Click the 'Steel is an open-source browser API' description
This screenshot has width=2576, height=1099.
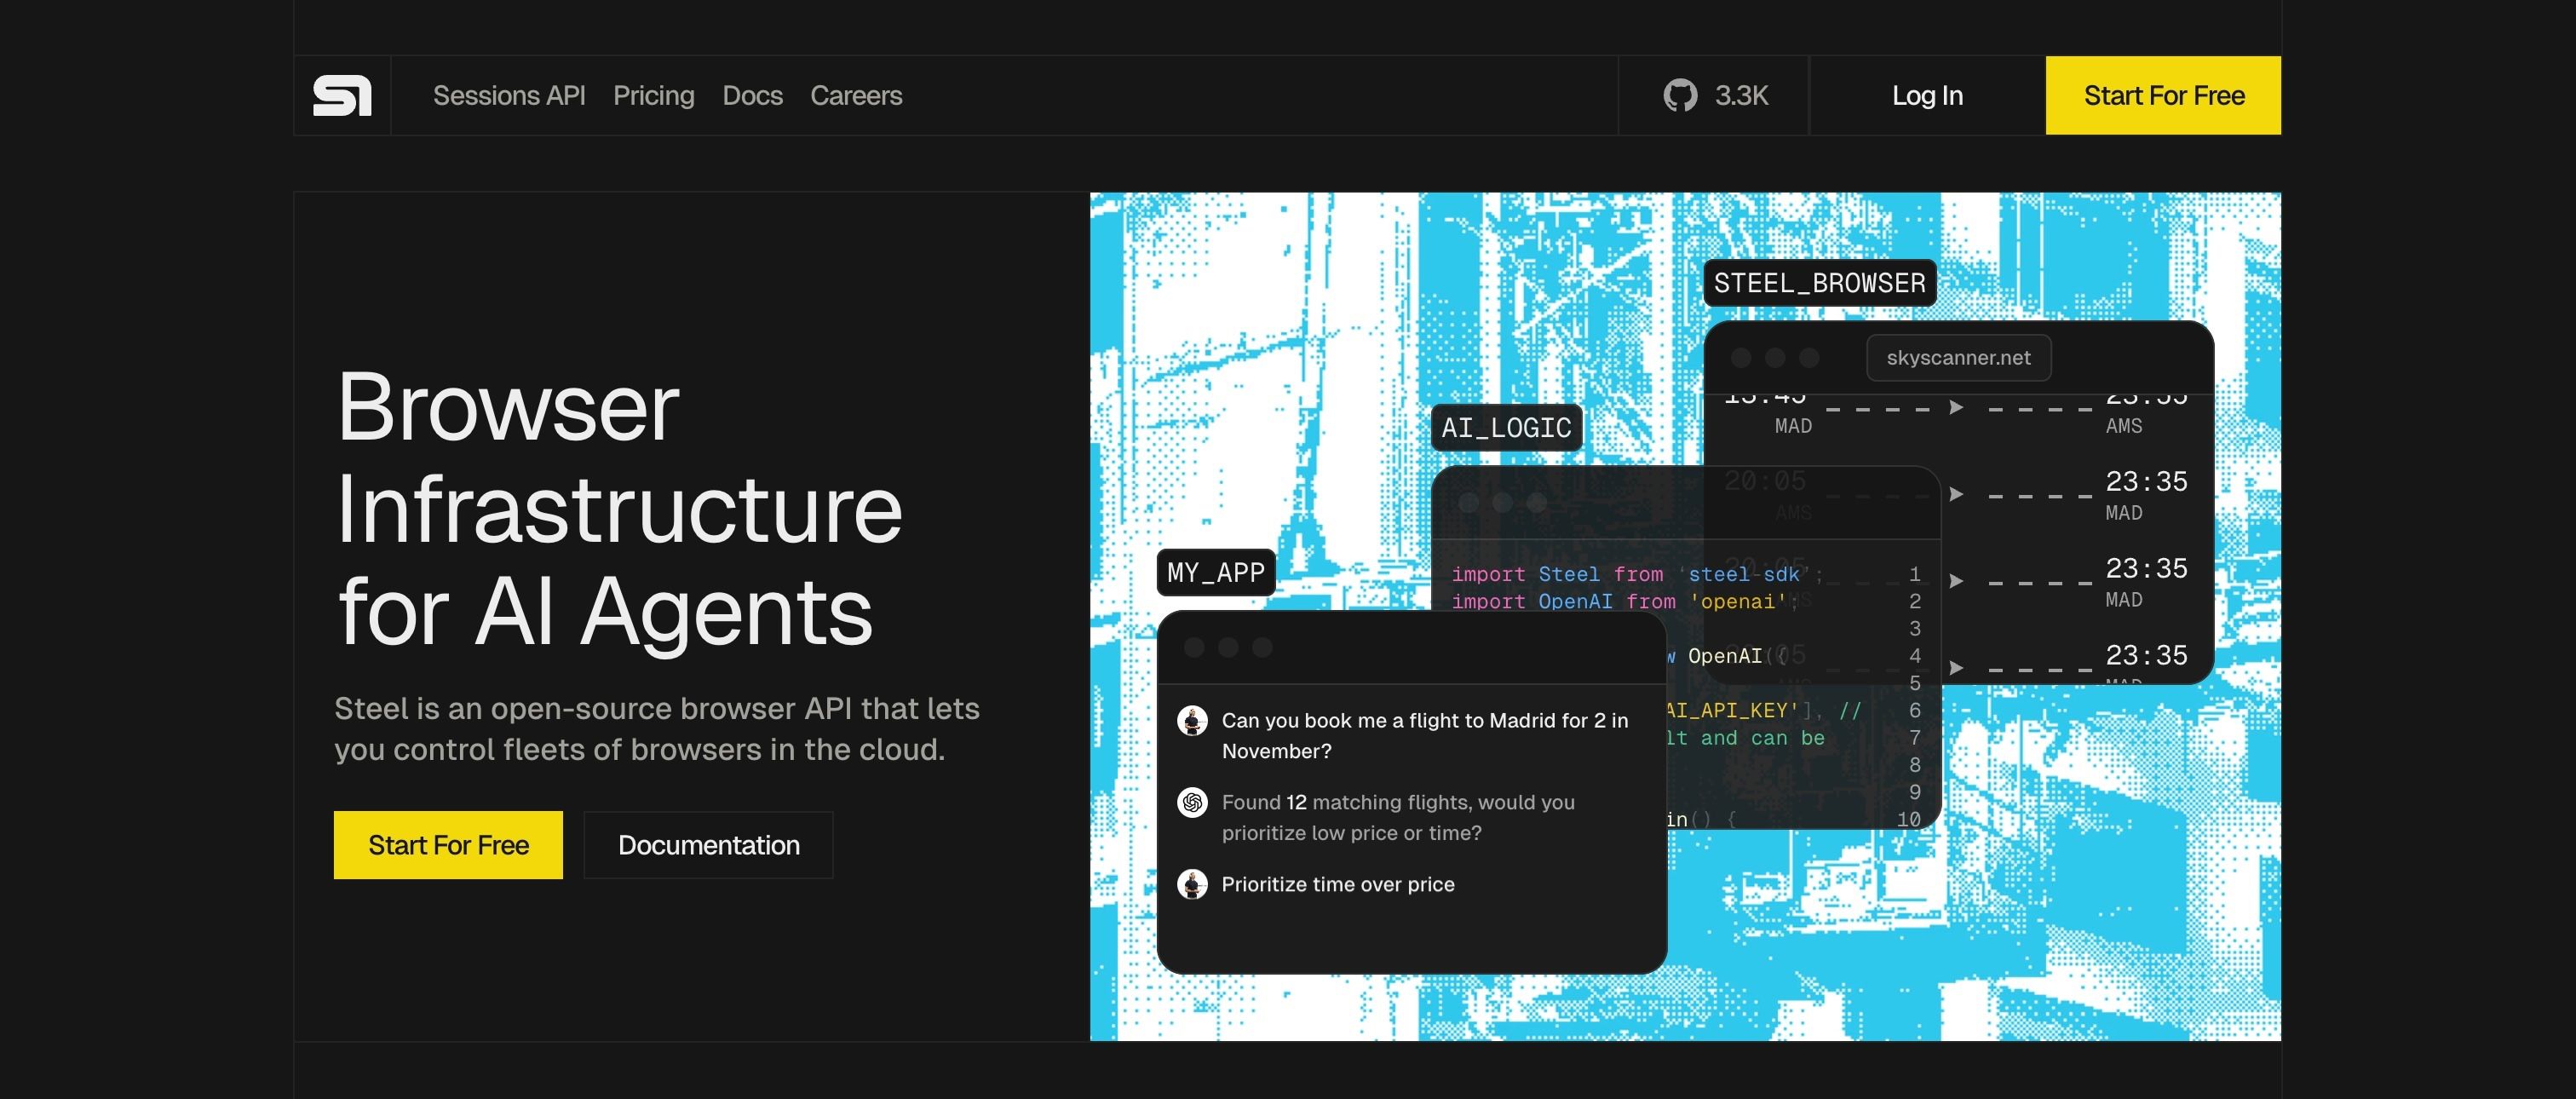coord(657,728)
